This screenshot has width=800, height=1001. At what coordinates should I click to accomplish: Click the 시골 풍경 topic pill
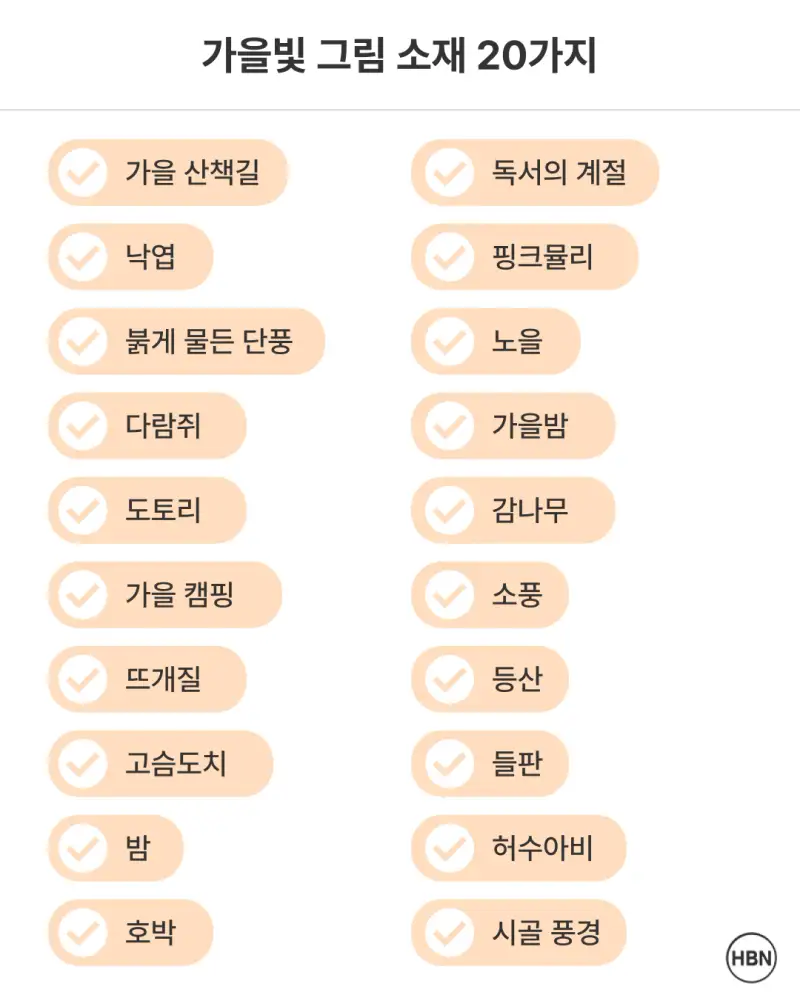519,933
